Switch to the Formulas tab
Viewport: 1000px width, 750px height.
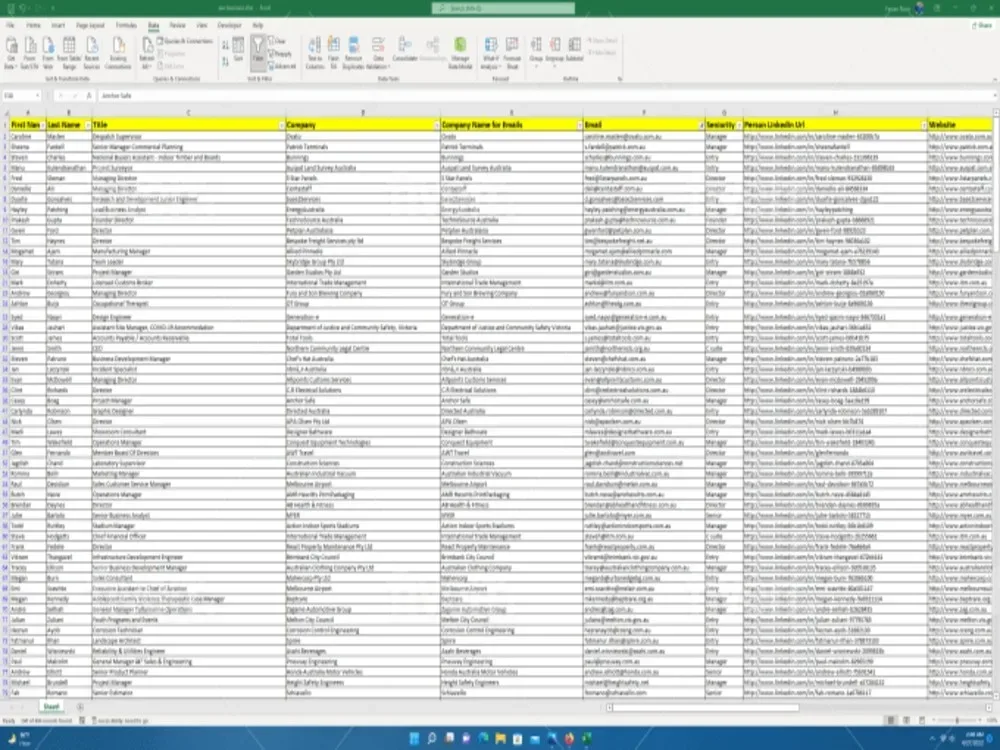click(126, 26)
